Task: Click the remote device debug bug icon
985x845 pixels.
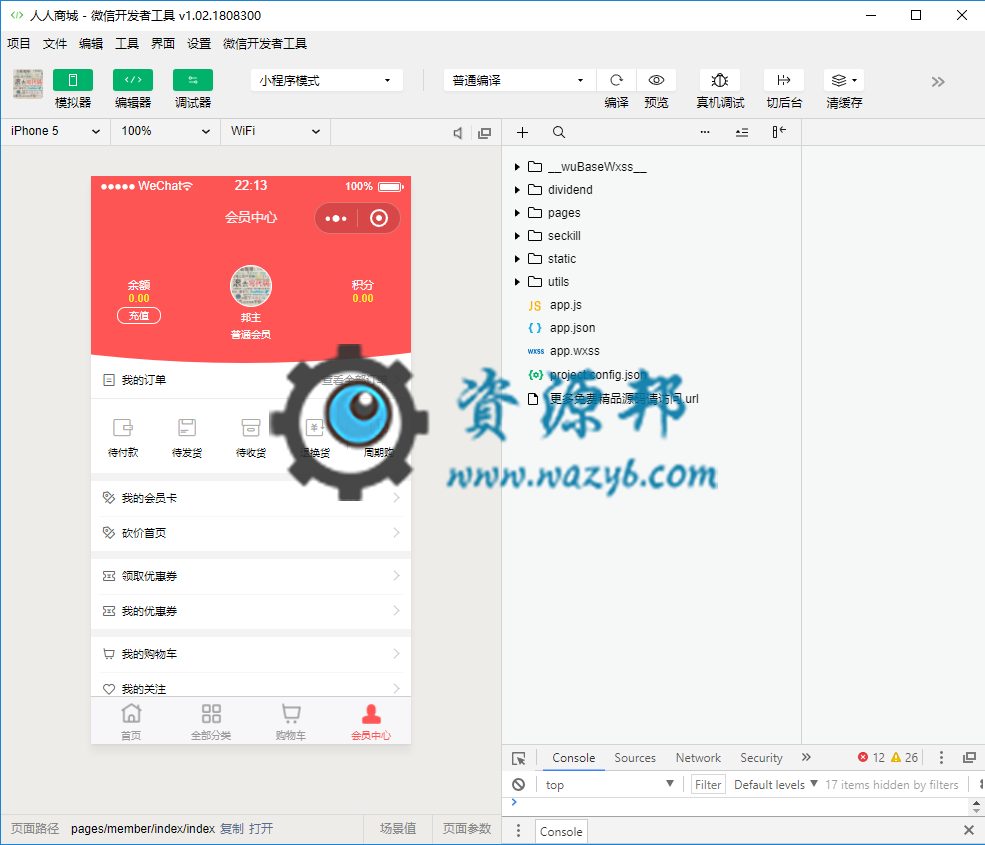Action: pos(720,80)
